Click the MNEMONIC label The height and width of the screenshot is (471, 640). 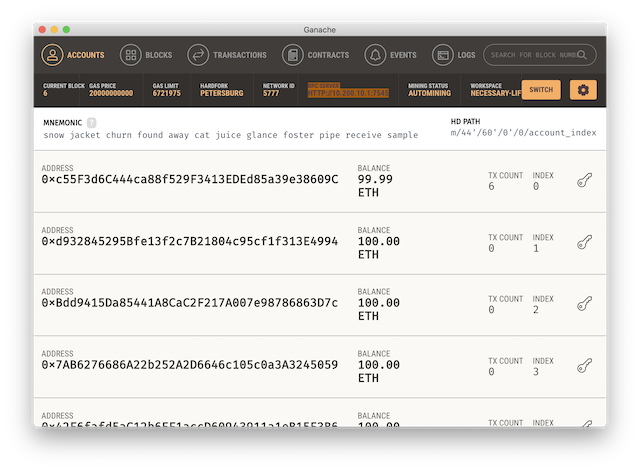pyautogui.click(x=62, y=123)
